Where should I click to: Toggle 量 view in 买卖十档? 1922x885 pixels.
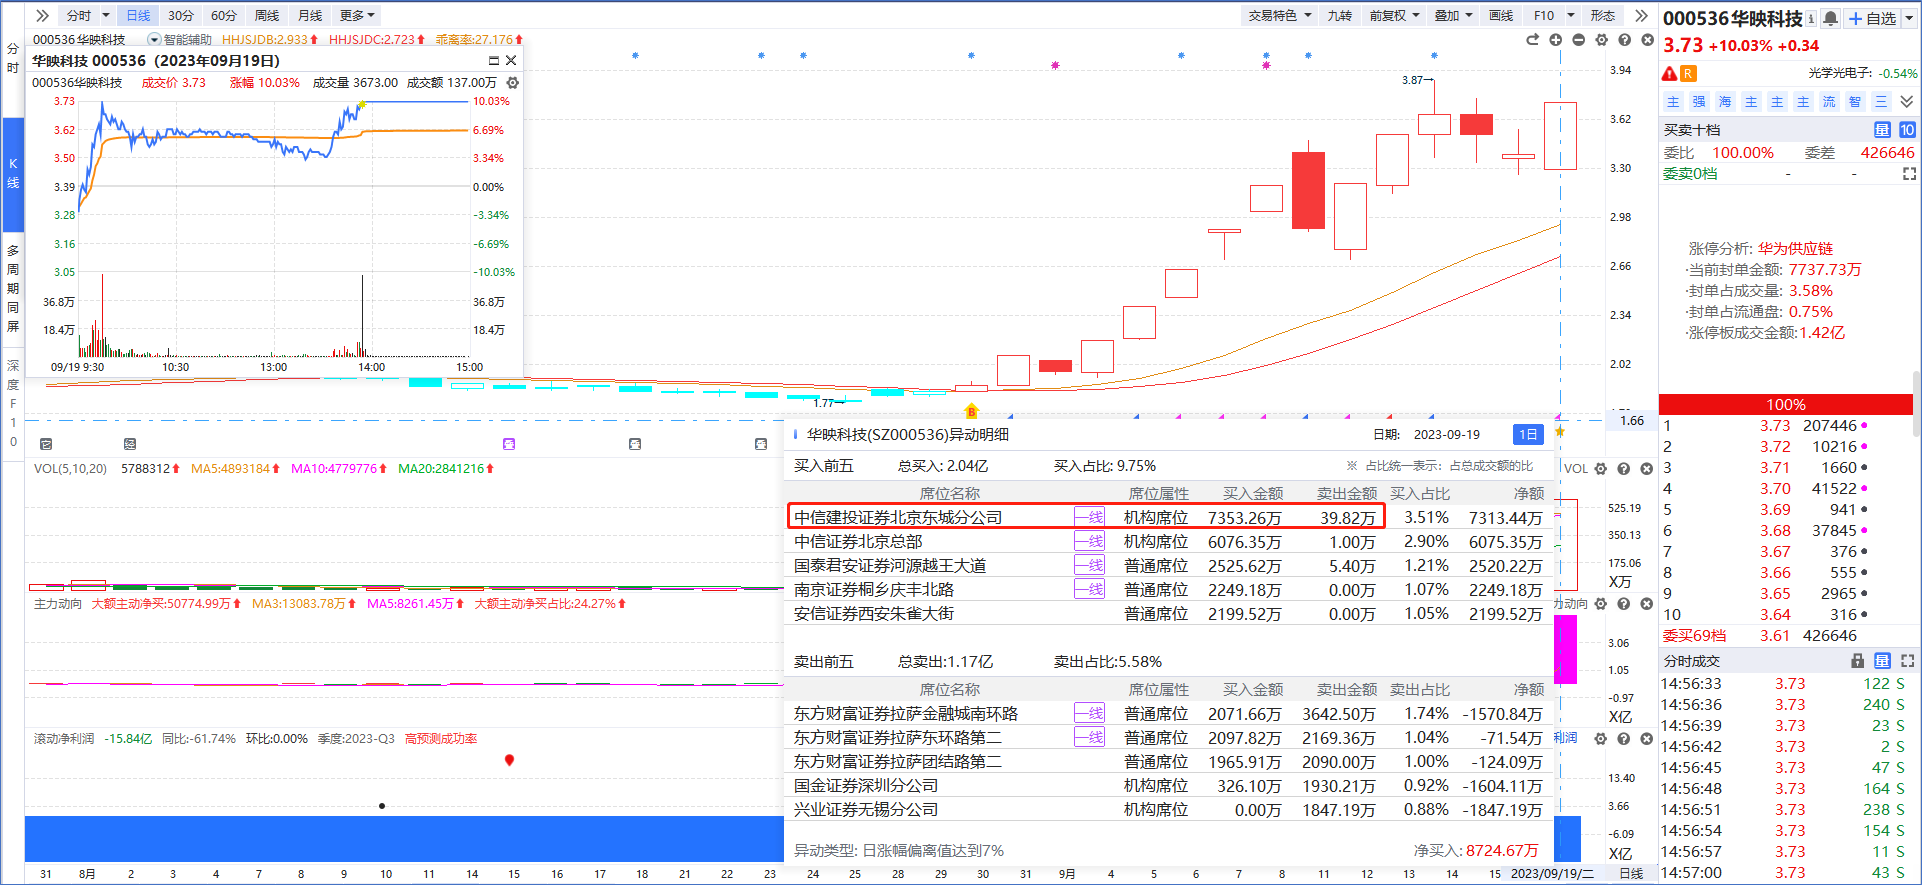1882,130
